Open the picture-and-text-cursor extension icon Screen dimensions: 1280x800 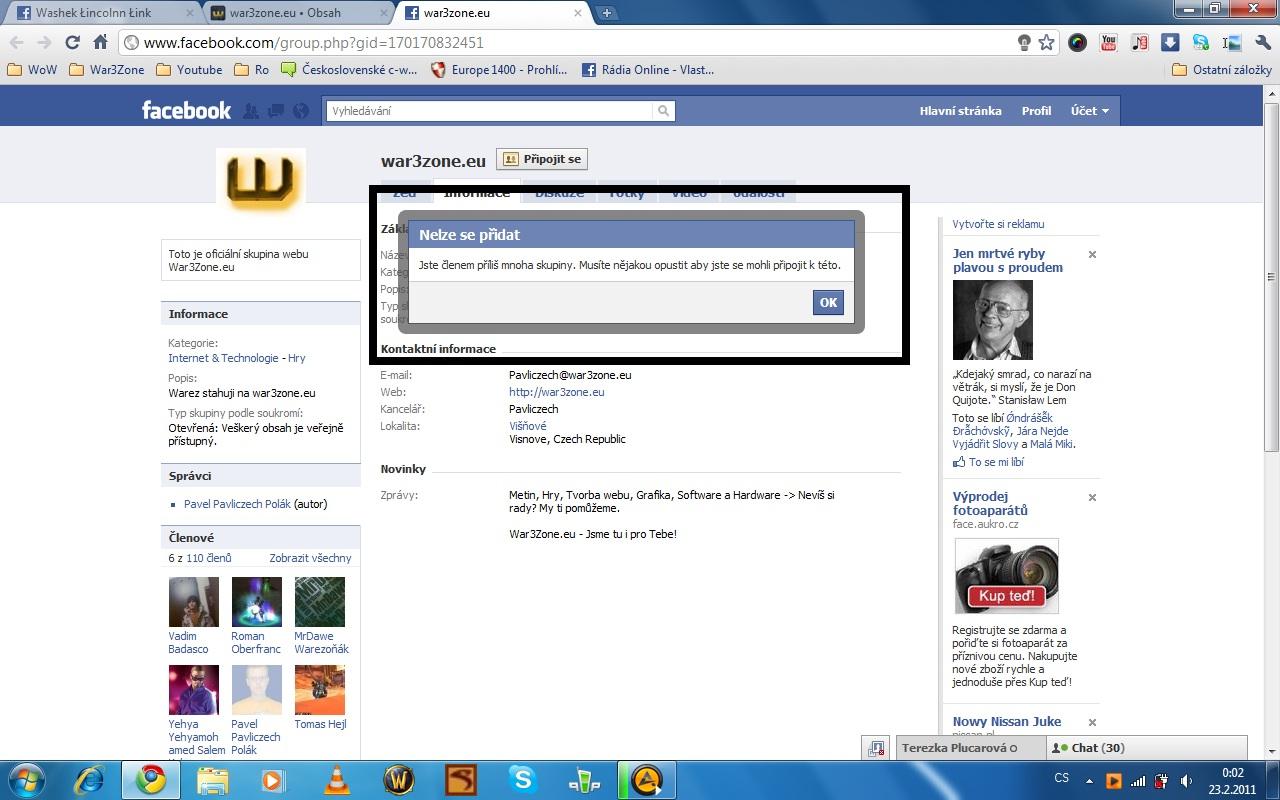[x=1232, y=43]
